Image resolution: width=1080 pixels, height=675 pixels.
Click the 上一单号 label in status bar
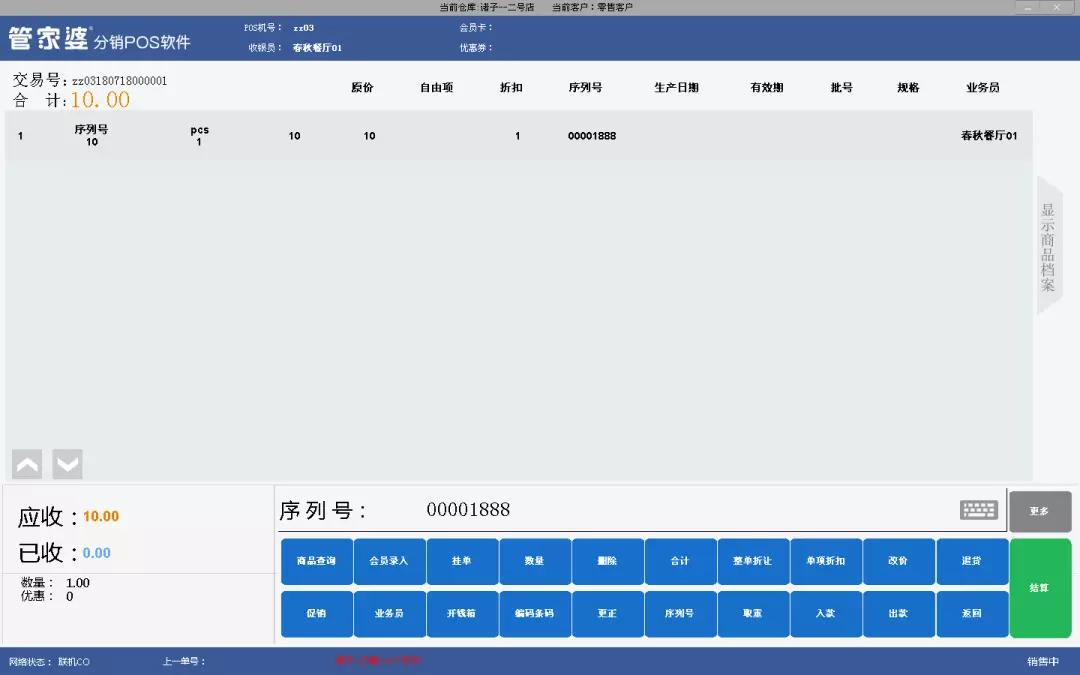(184, 662)
